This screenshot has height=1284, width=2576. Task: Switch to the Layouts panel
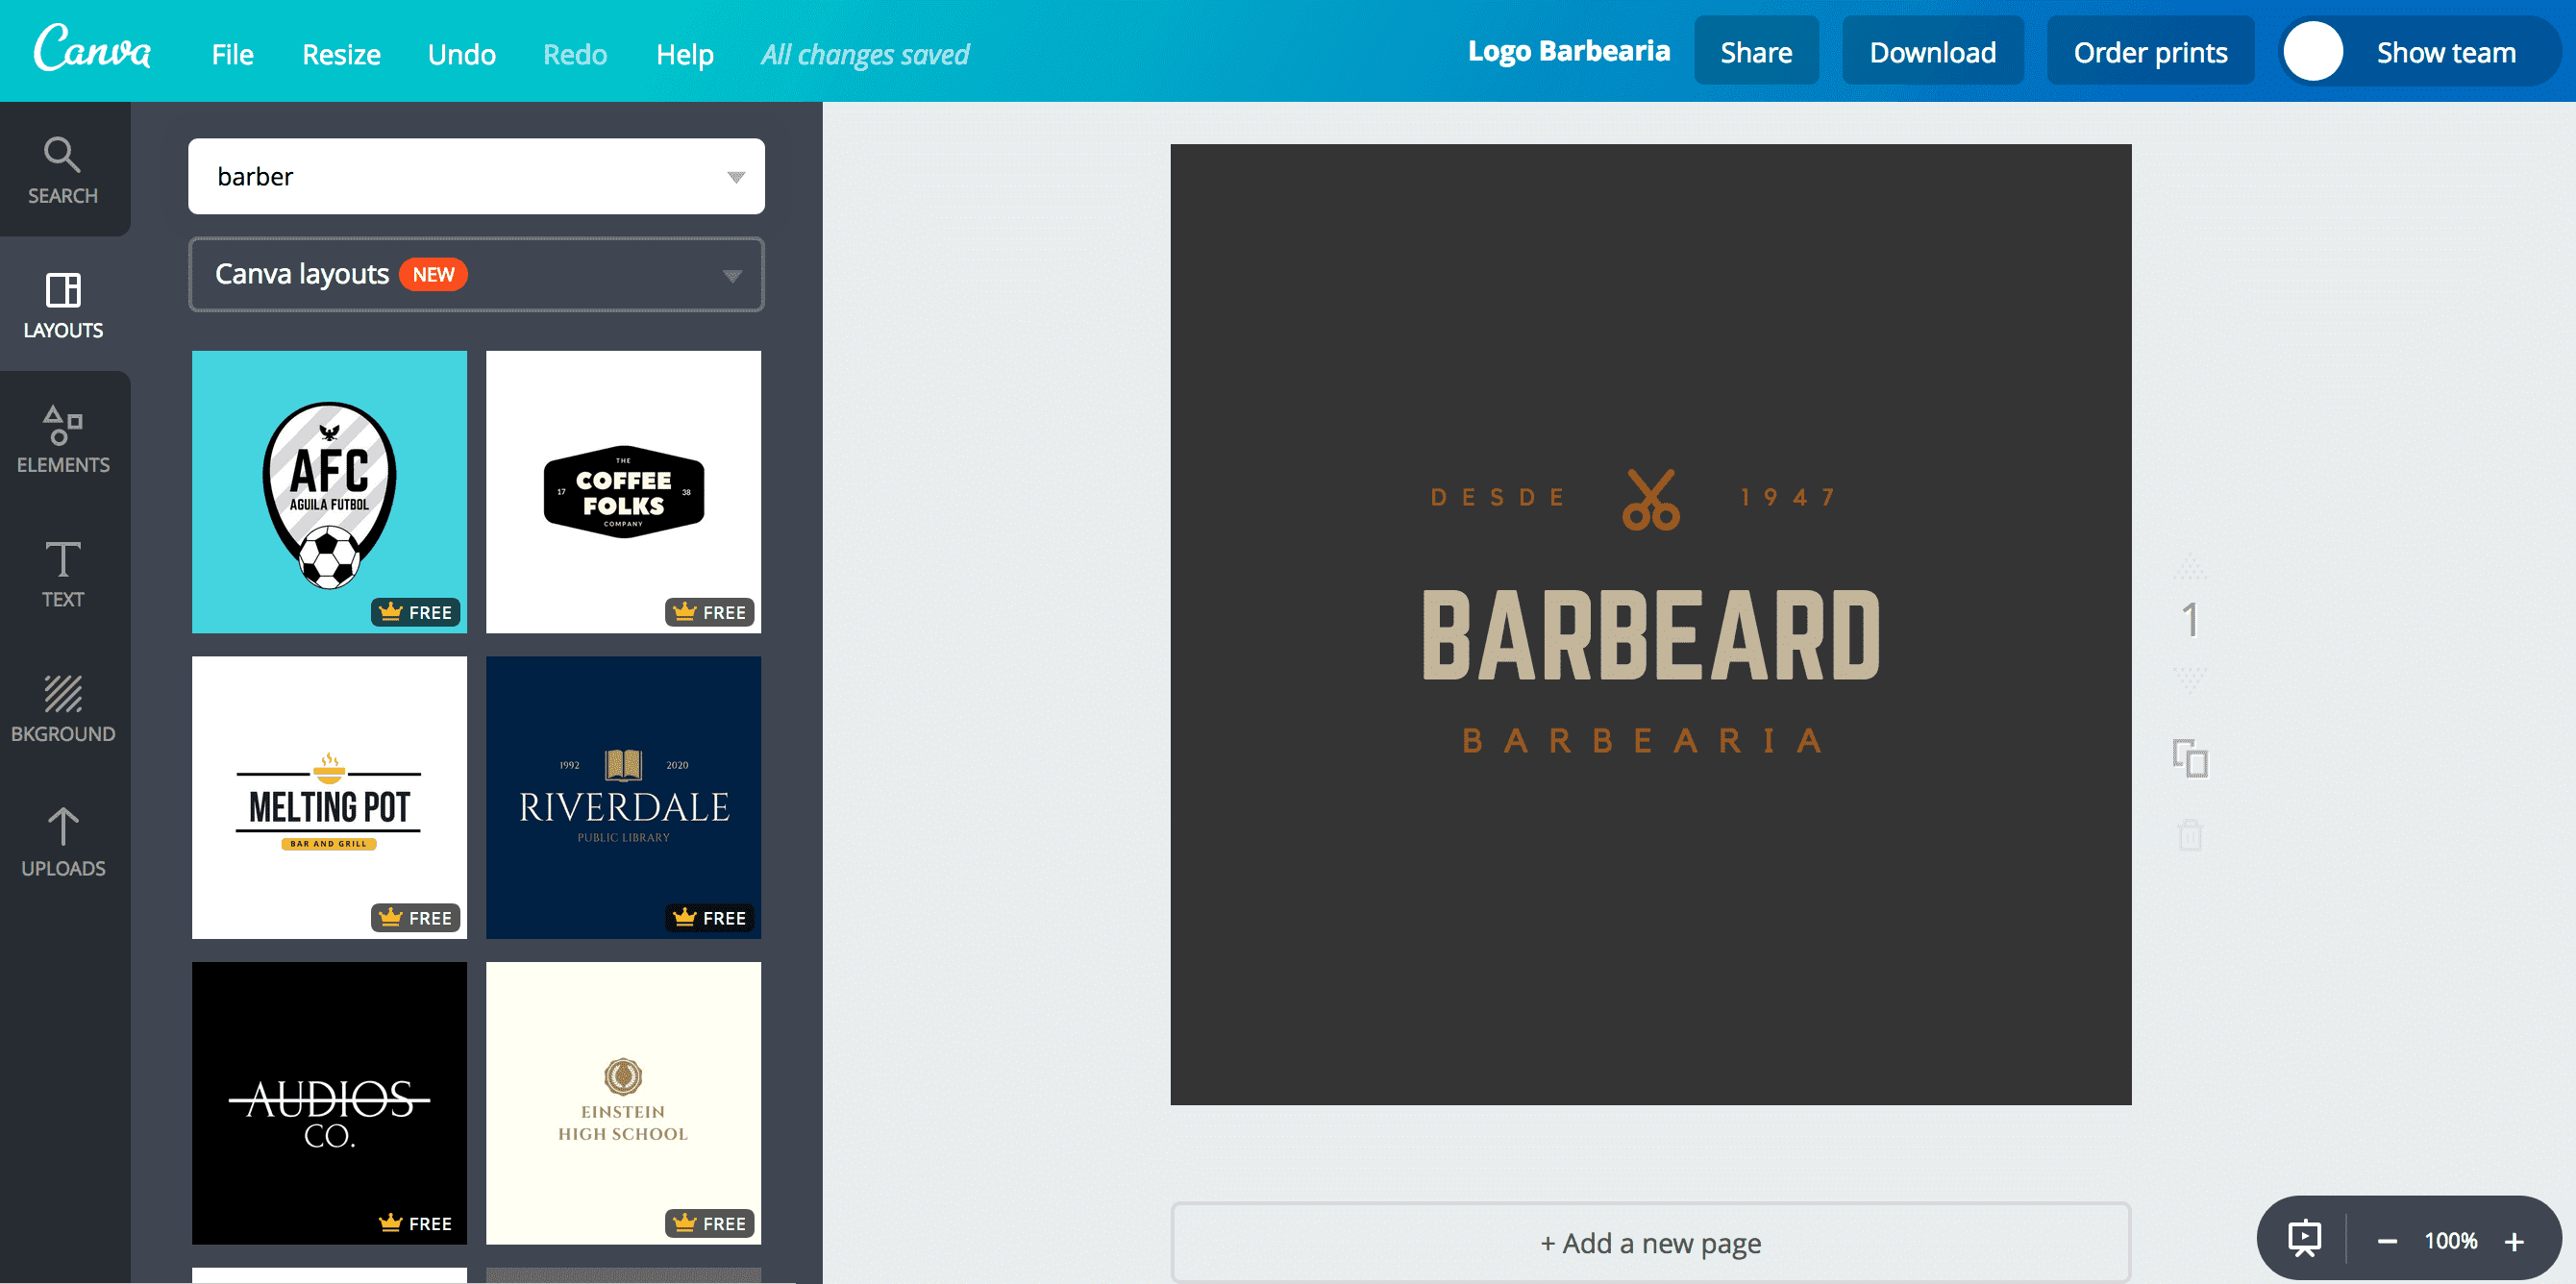[63, 305]
